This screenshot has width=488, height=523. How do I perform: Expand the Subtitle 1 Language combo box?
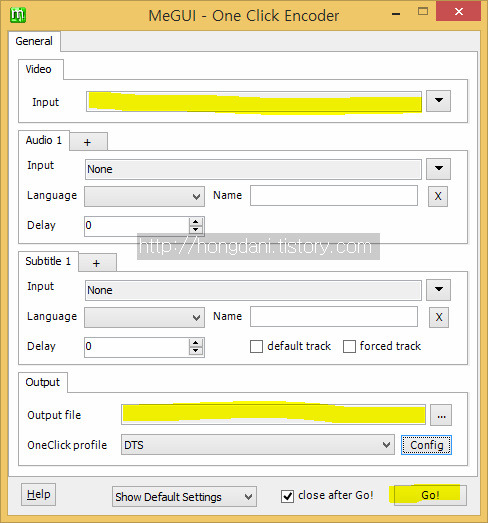(144, 318)
